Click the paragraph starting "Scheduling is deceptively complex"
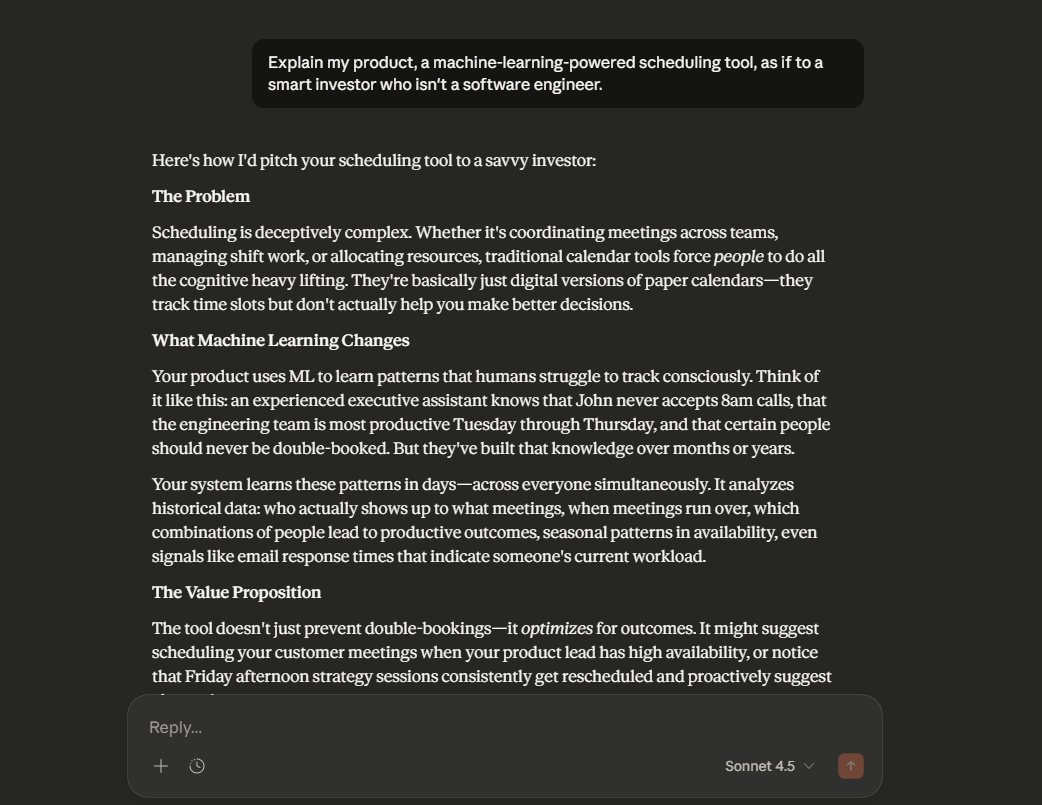Viewport: 1042px width, 805px height. tap(488, 268)
